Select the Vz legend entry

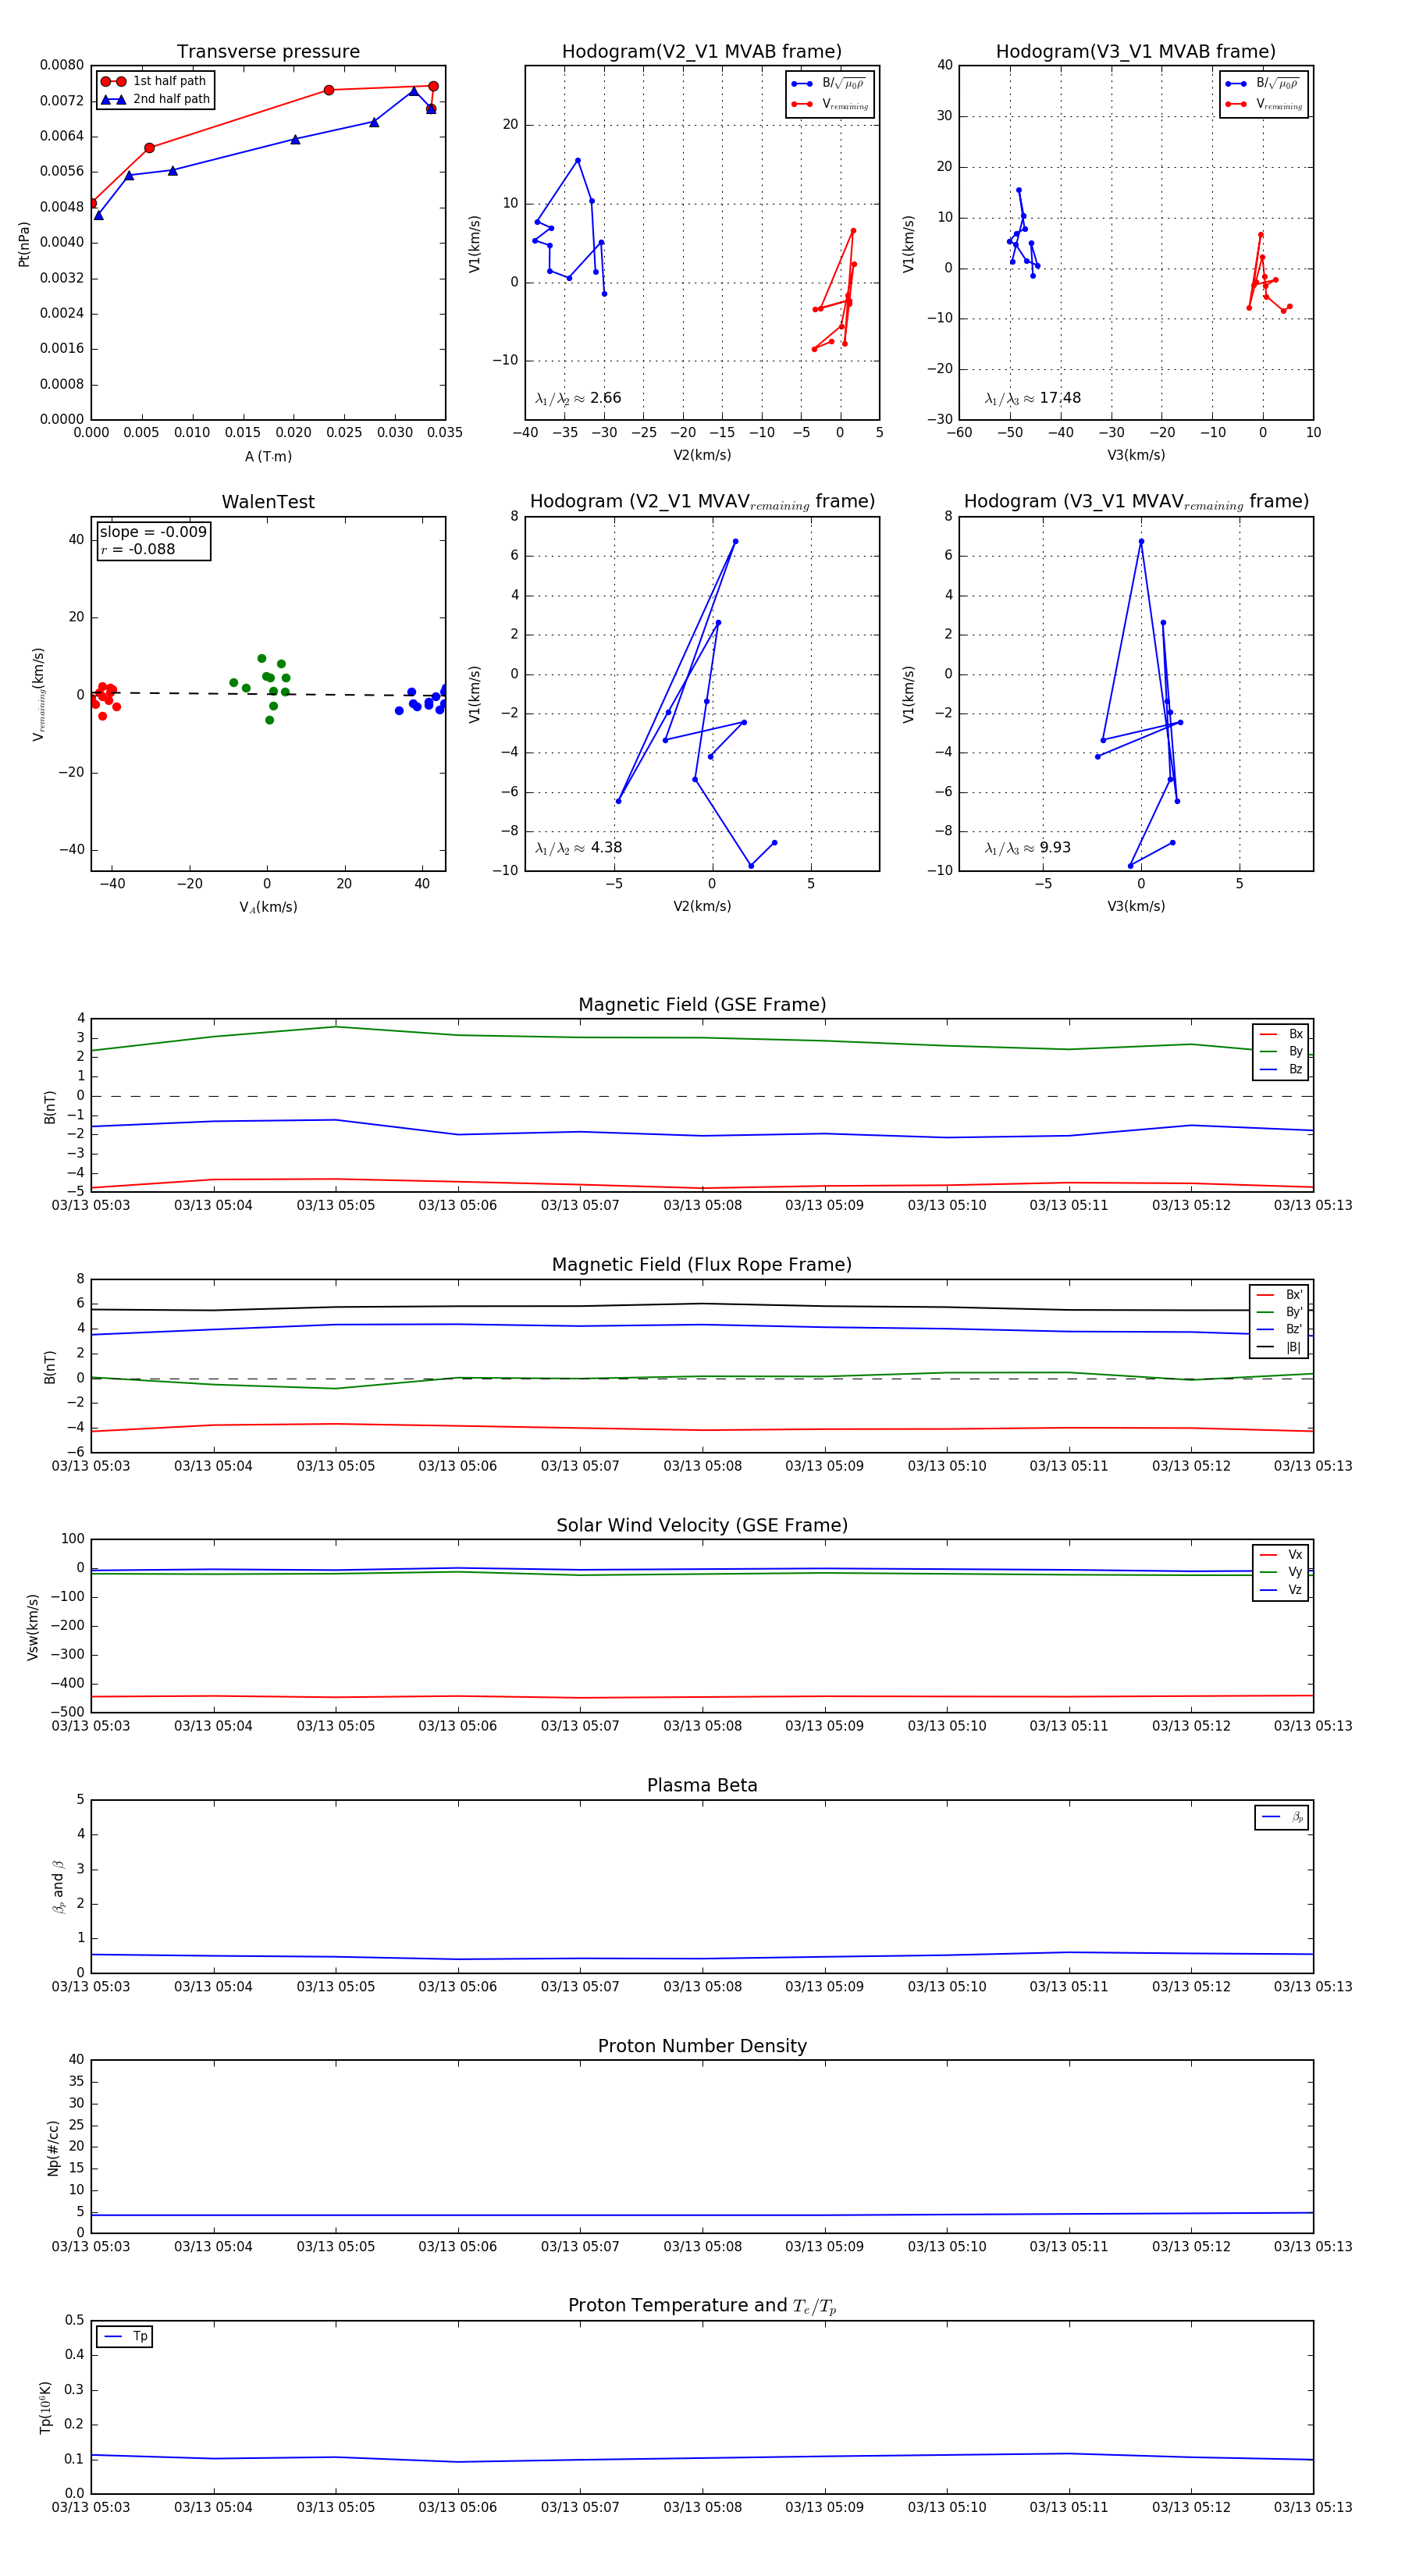coord(1281,1590)
